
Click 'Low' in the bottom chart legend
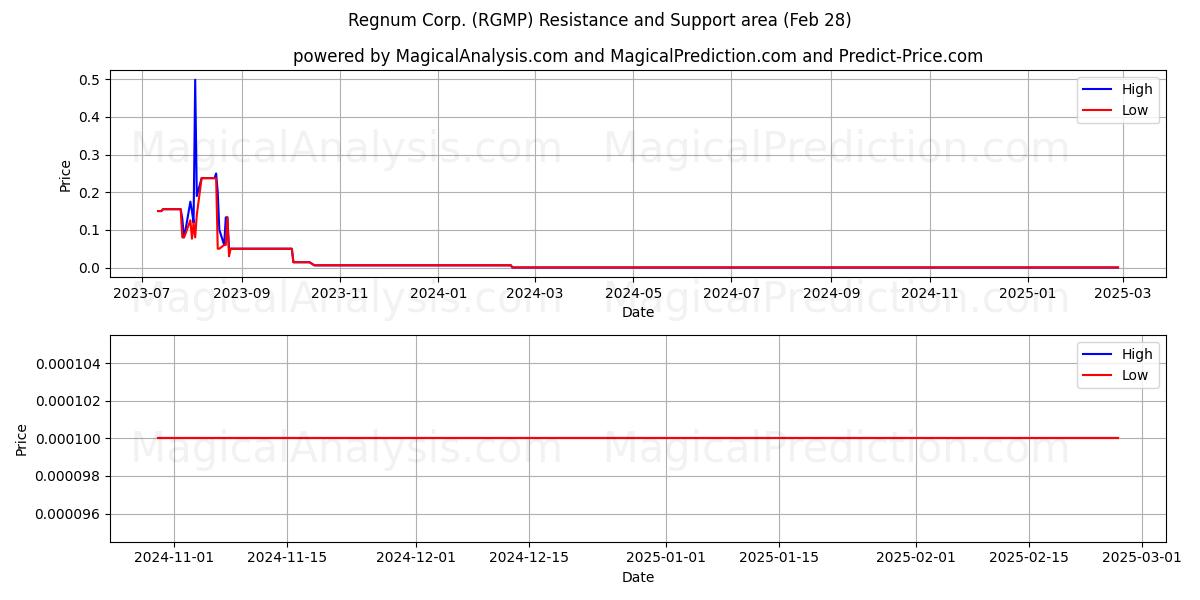pos(1135,375)
